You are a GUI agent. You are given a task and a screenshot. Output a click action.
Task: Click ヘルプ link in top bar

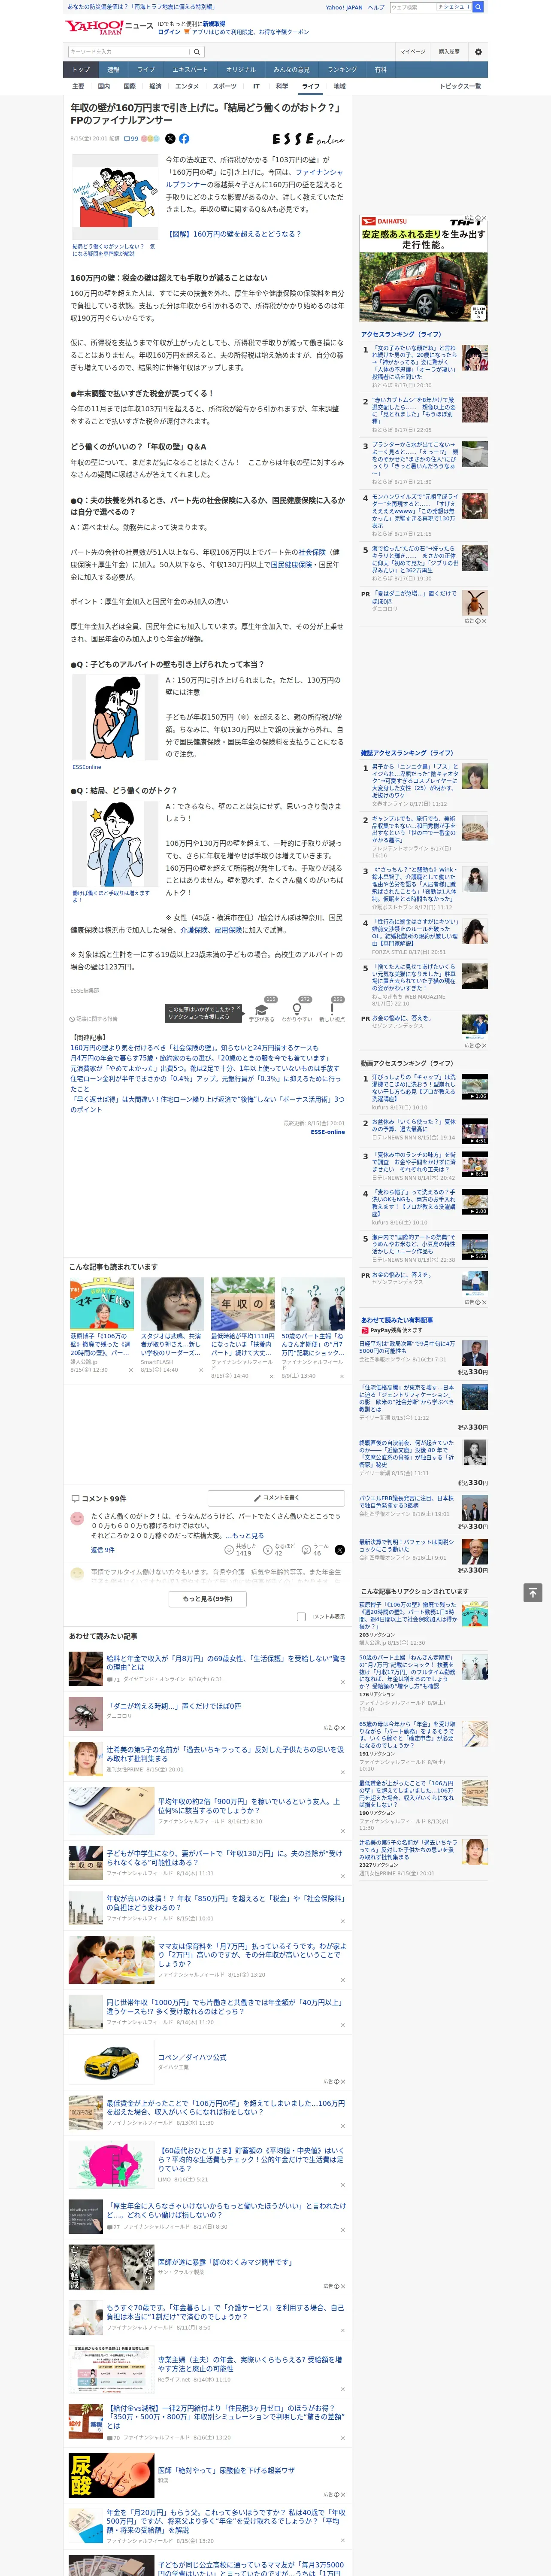coord(376,7)
